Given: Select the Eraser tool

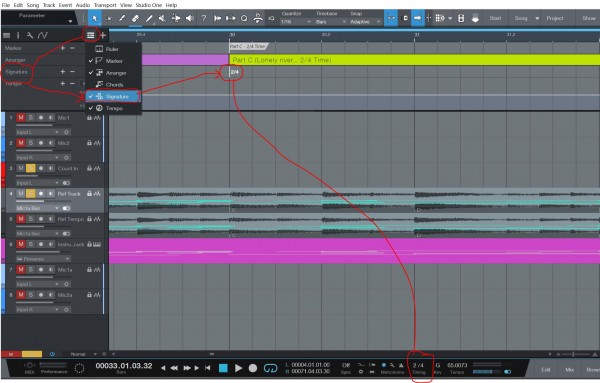Looking at the screenshot, I should pyautogui.click(x=135, y=18).
